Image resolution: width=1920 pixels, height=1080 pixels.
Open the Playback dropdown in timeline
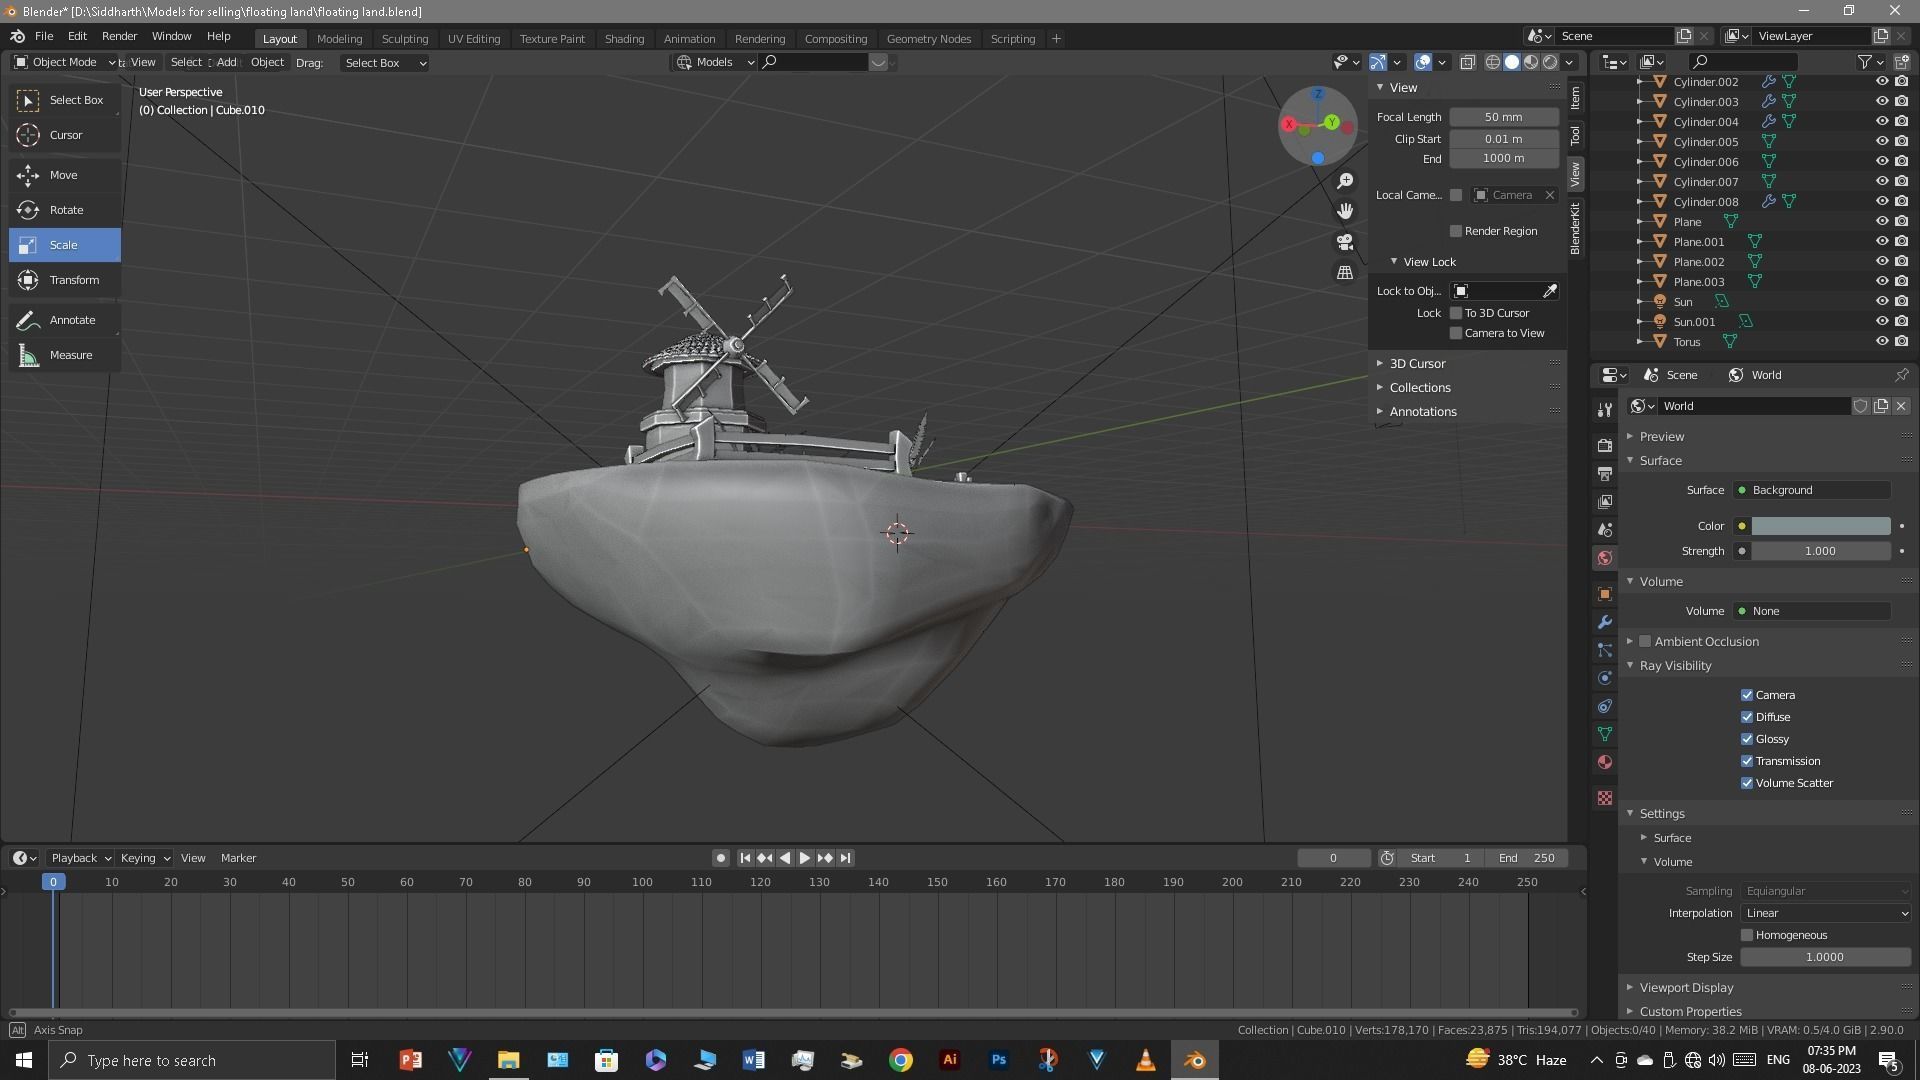(x=80, y=858)
